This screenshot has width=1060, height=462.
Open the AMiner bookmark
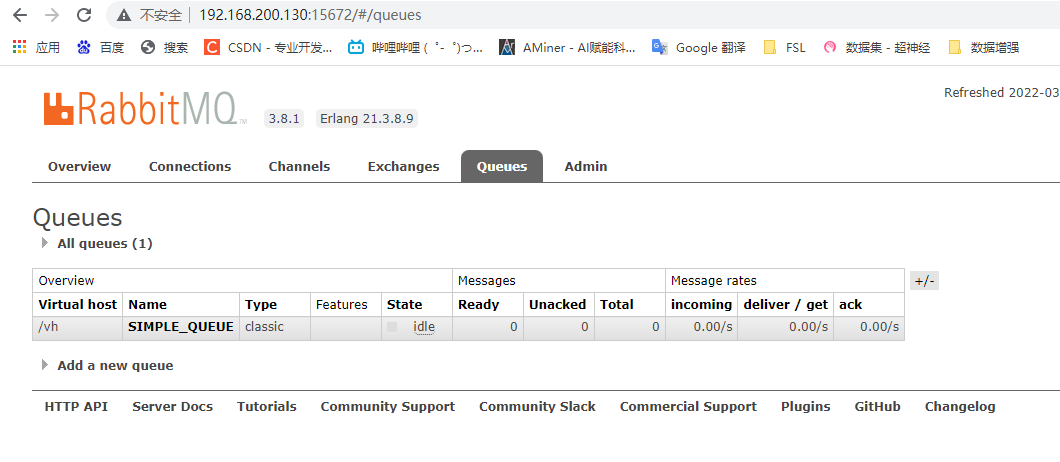point(567,47)
